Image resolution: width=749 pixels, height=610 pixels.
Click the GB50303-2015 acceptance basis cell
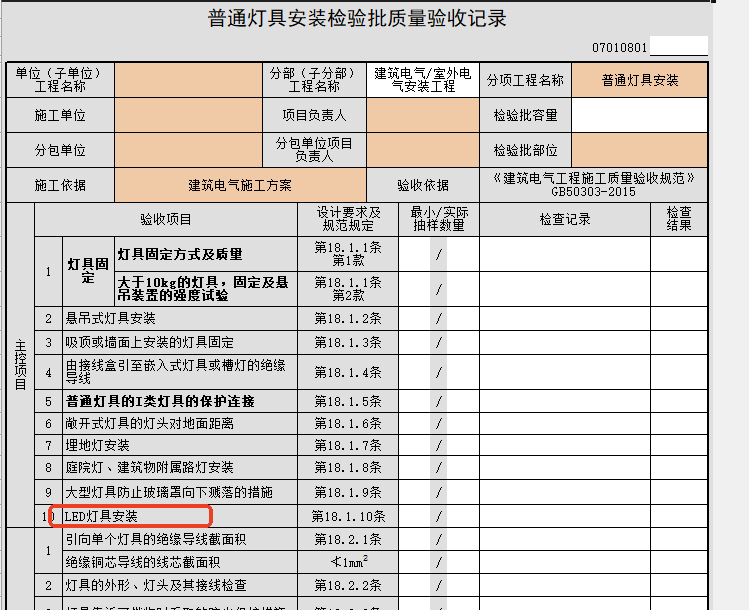593,185
